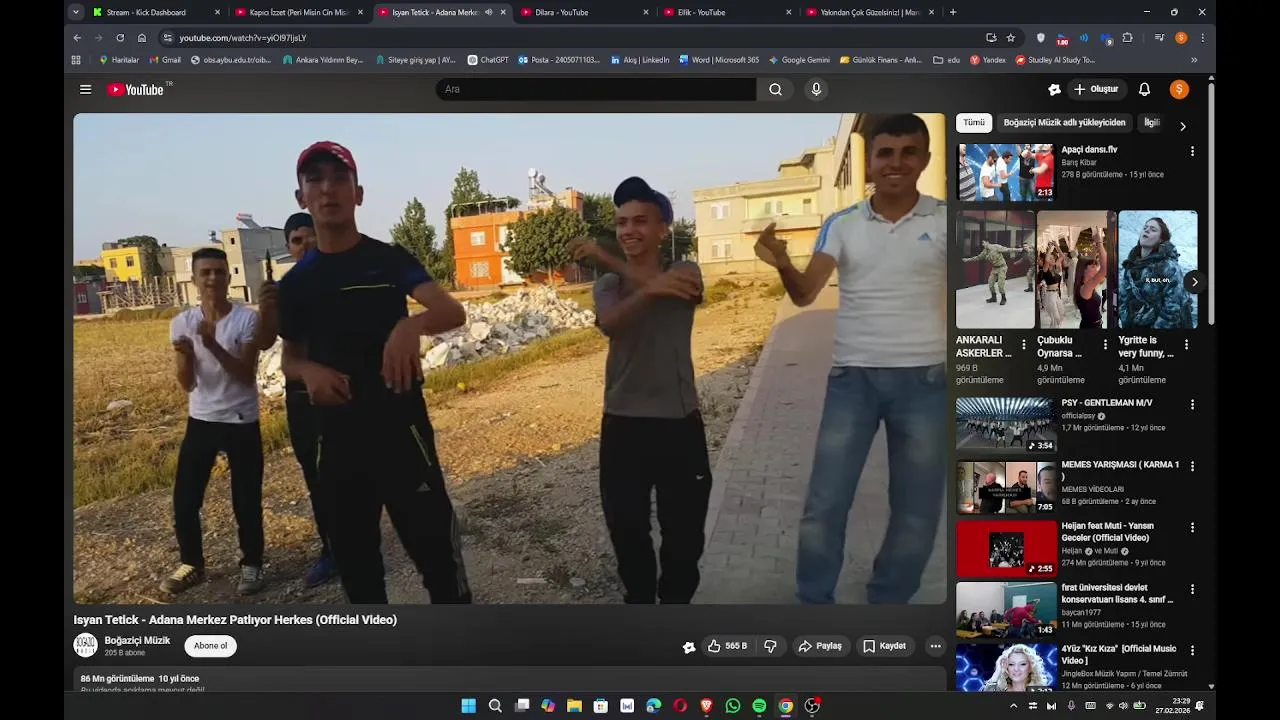Open Chrome three-dot menu
Image resolution: width=1280 pixels, height=720 pixels.
1202,37
